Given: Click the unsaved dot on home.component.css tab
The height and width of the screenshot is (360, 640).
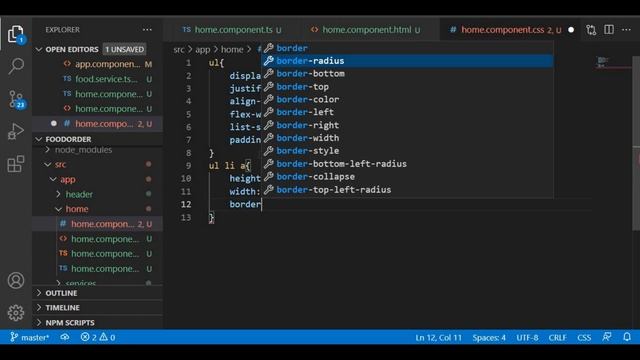Looking at the screenshot, I should point(571,30).
